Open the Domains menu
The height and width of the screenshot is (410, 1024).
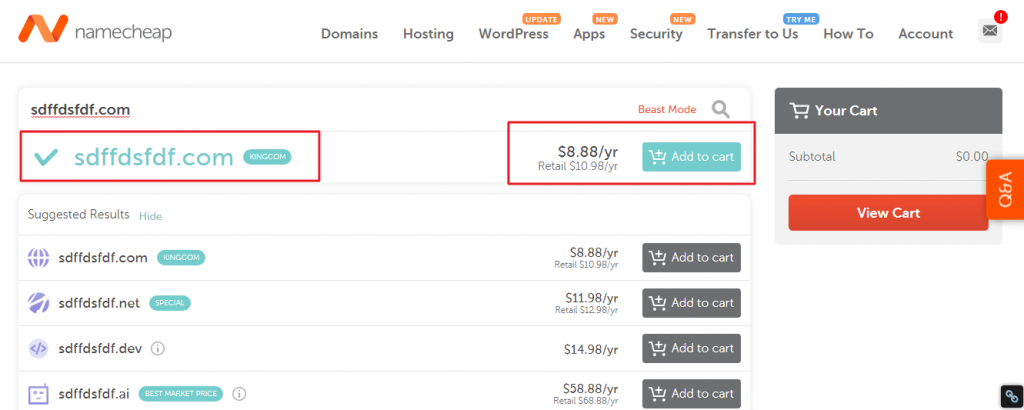pyautogui.click(x=349, y=34)
